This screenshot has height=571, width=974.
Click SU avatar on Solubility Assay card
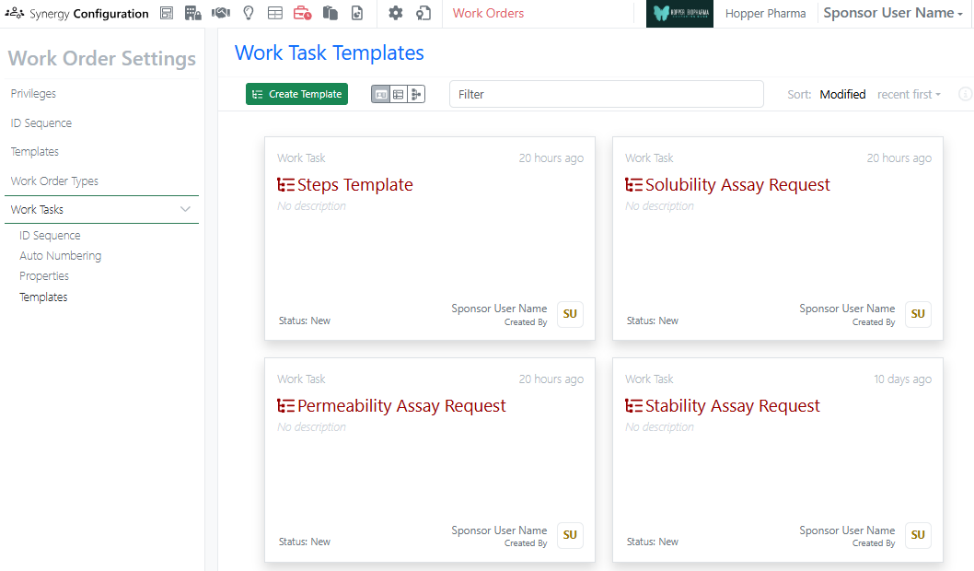coord(918,314)
